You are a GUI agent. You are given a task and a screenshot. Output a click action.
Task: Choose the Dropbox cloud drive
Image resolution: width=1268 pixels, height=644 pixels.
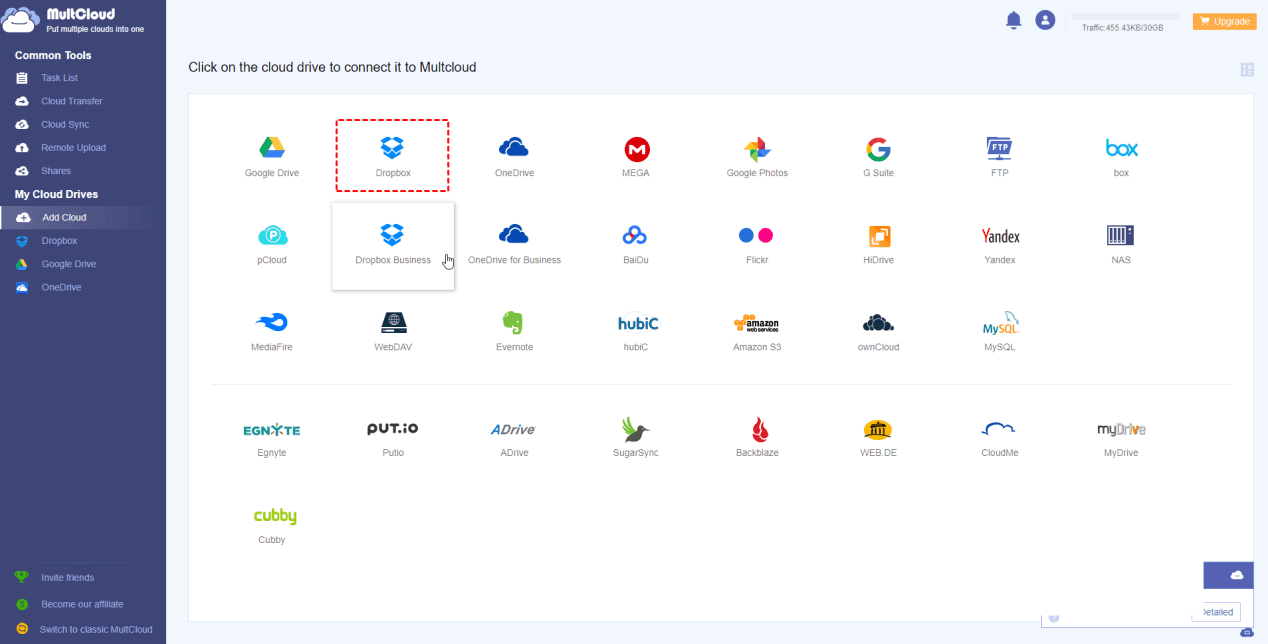[392, 156]
